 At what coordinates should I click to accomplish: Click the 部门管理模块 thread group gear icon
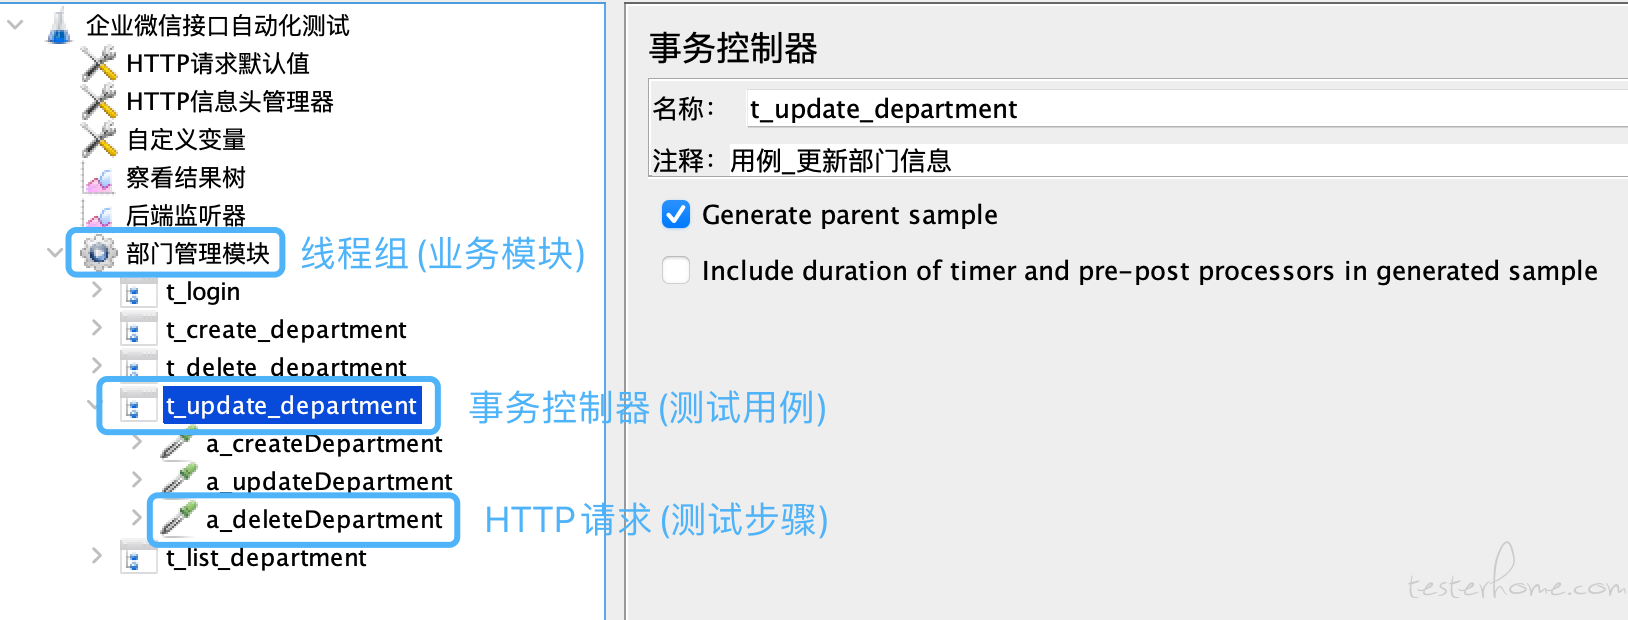[99, 253]
